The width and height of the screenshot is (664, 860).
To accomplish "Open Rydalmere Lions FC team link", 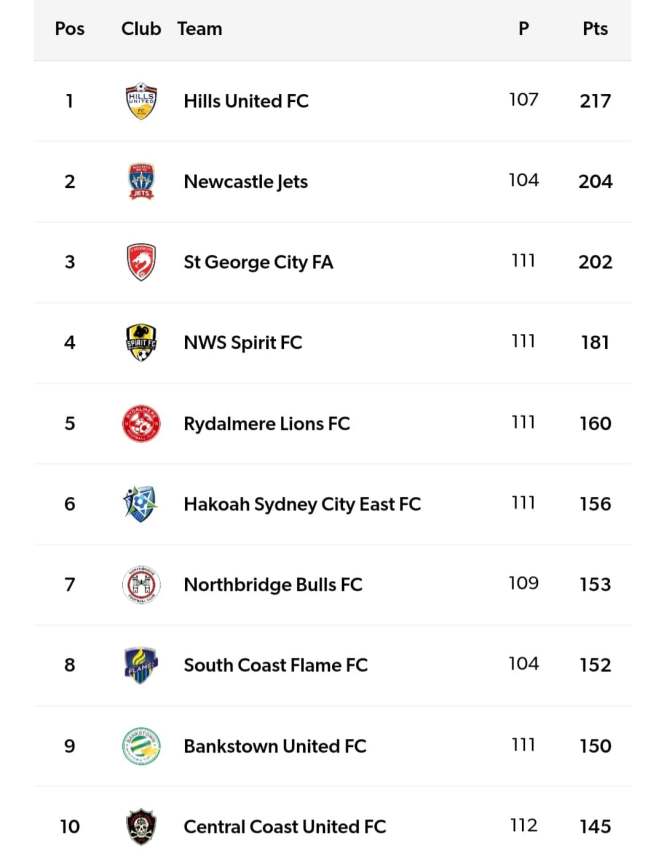I will [267, 424].
